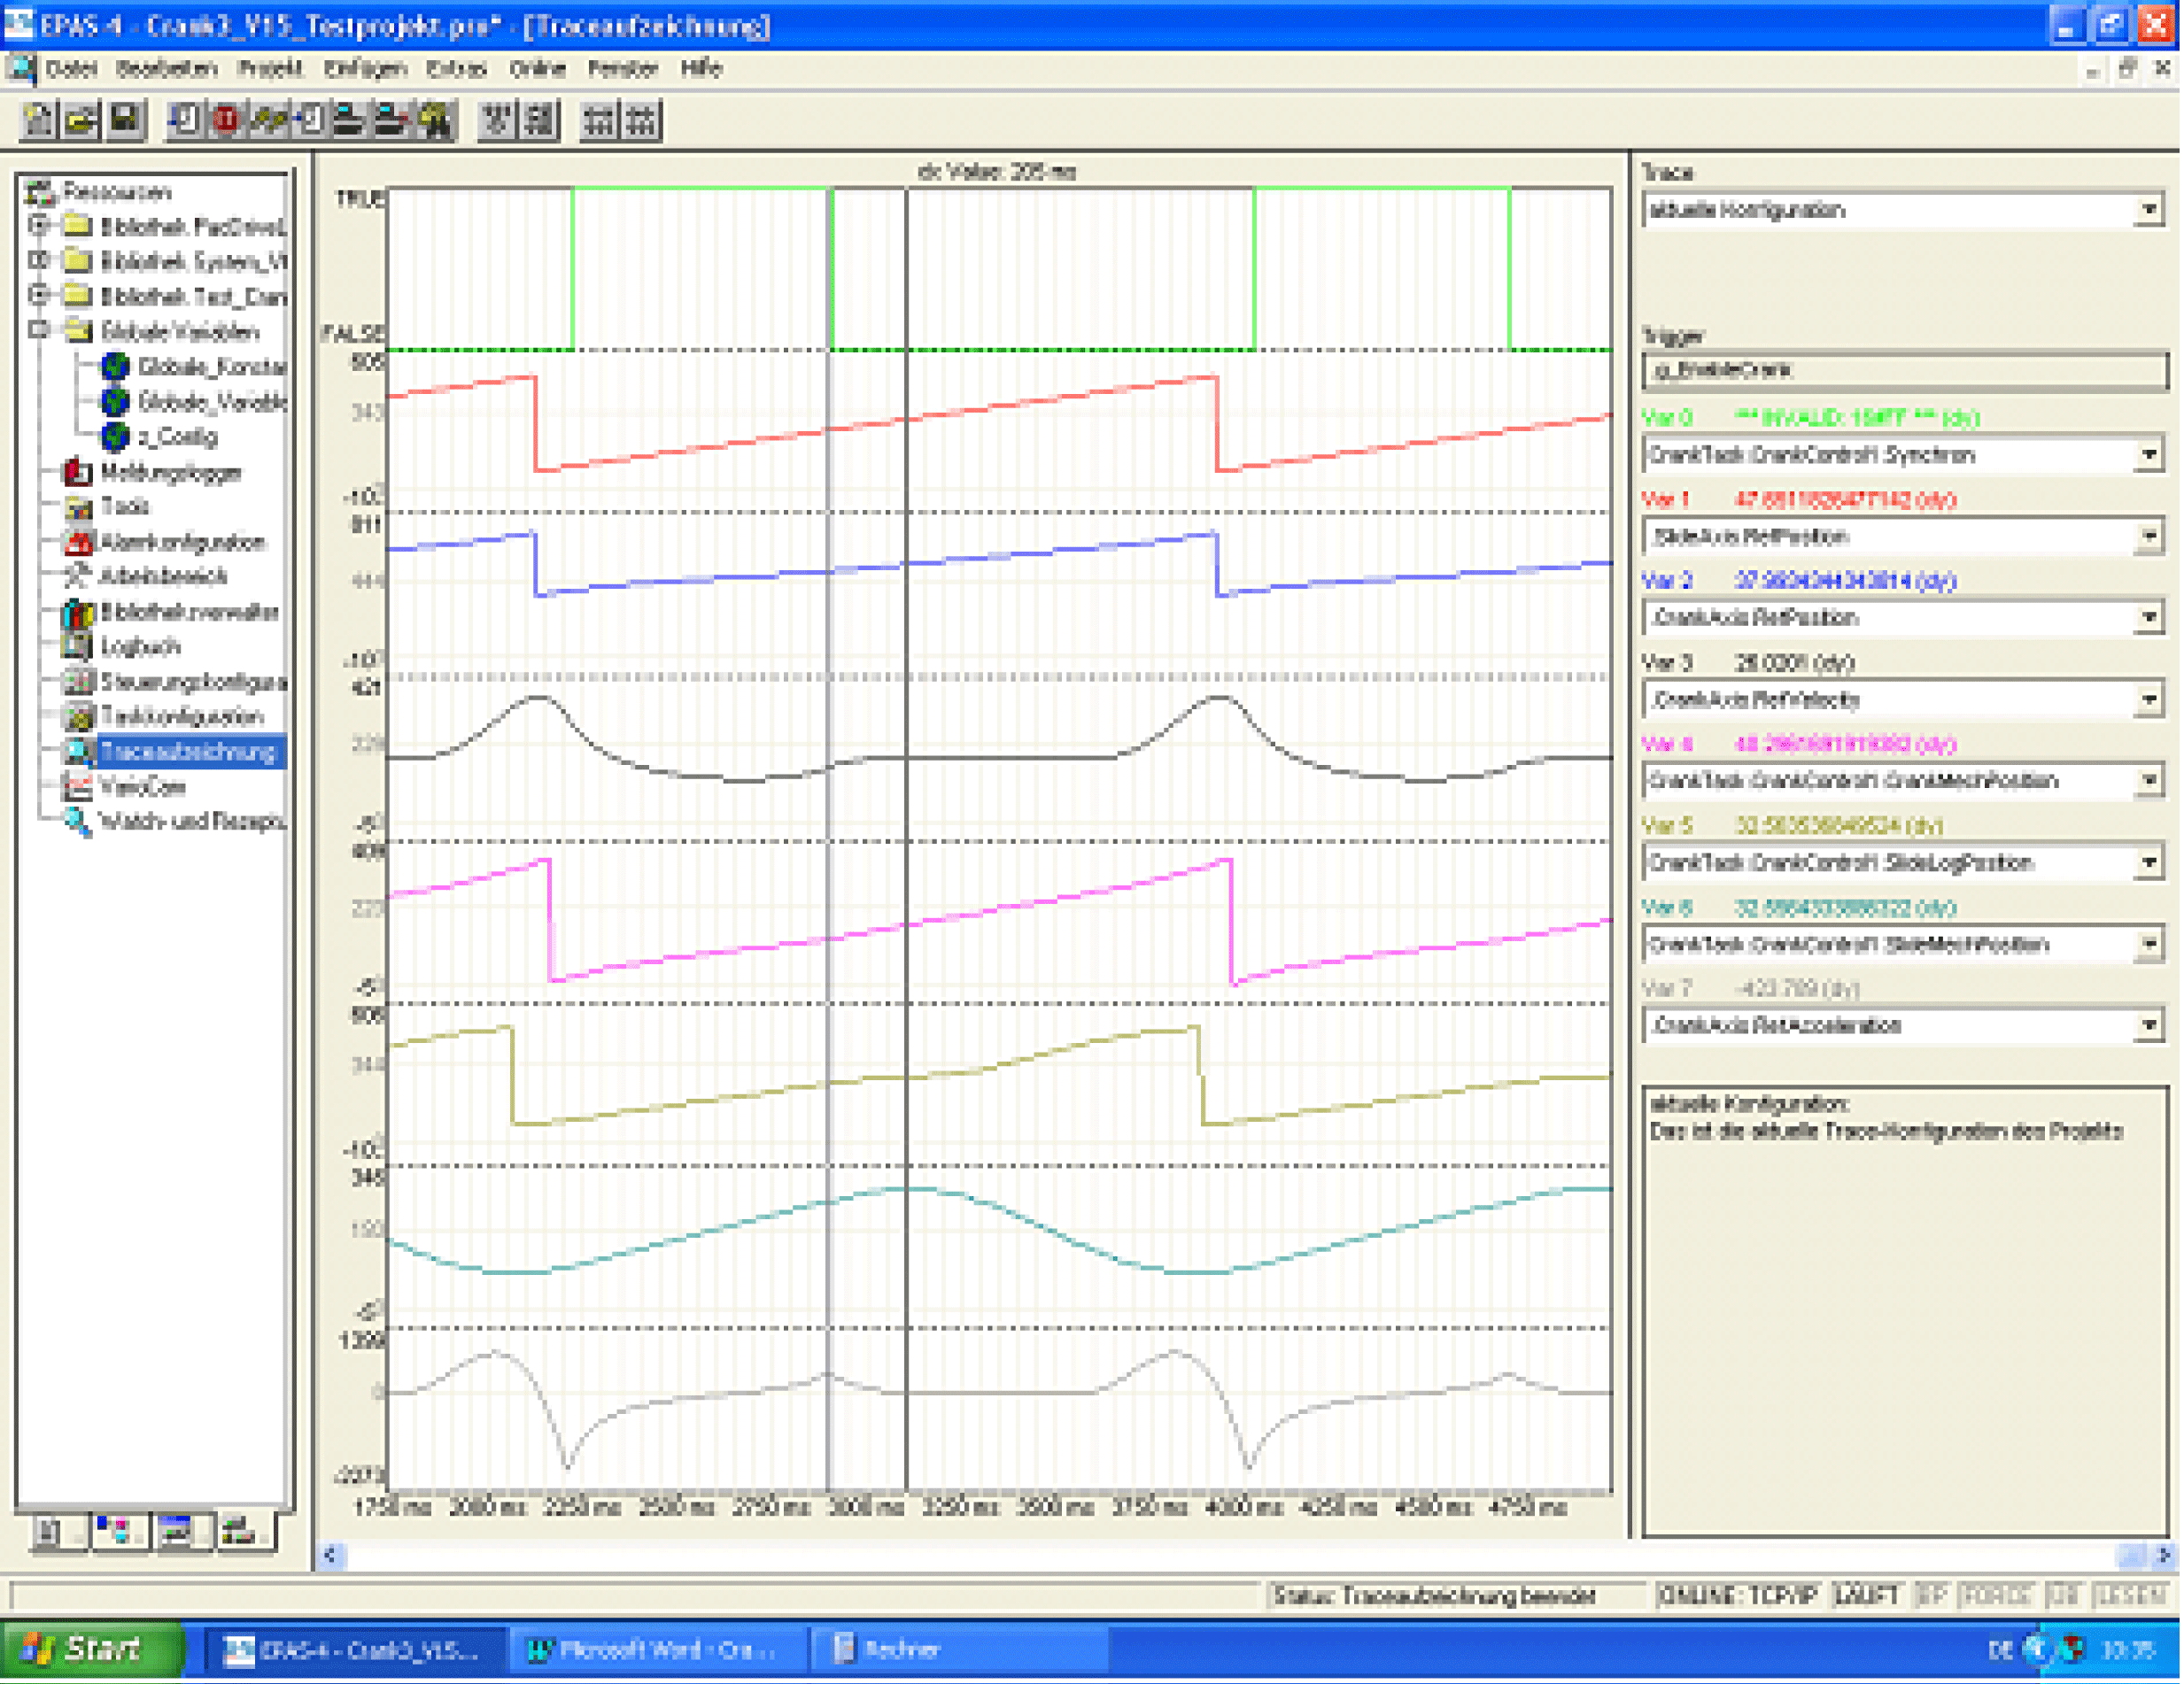Expand the Bibliothek PacDrive folder node
This screenshot has width=2184, height=1684.
[39, 226]
